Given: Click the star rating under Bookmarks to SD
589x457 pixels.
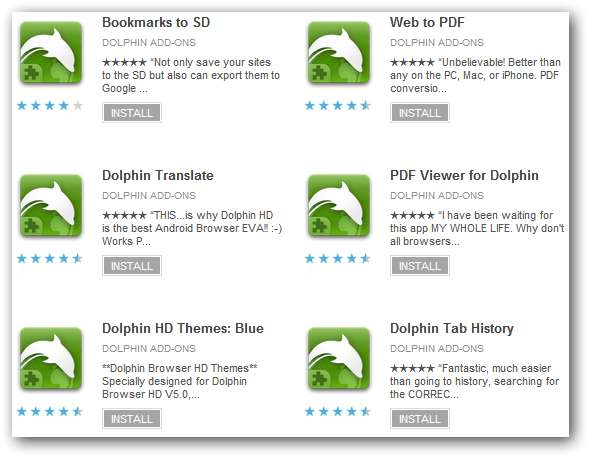Looking at the screenshot, I should click(x=50, y=106).
